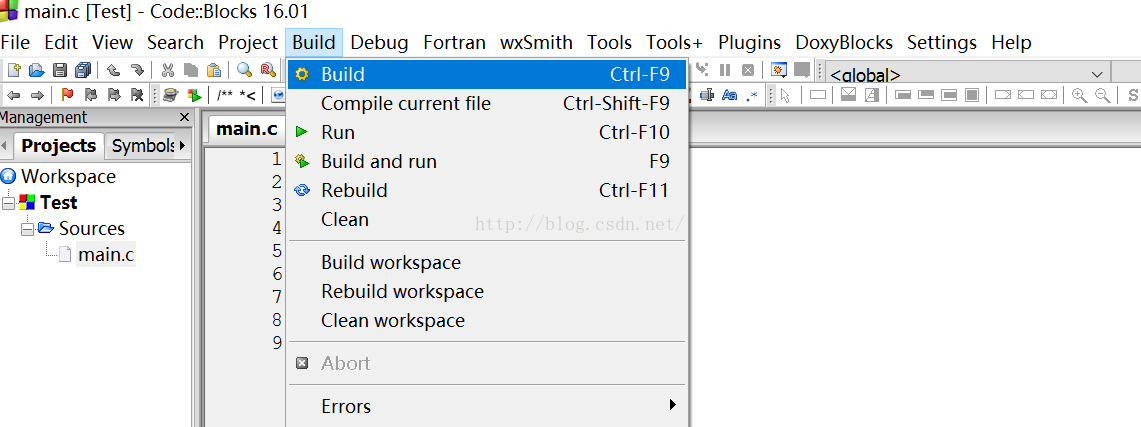This screenshot has width=1141, height=427.
Task: Open the DoxyBlocks menu
Action: 844,43
